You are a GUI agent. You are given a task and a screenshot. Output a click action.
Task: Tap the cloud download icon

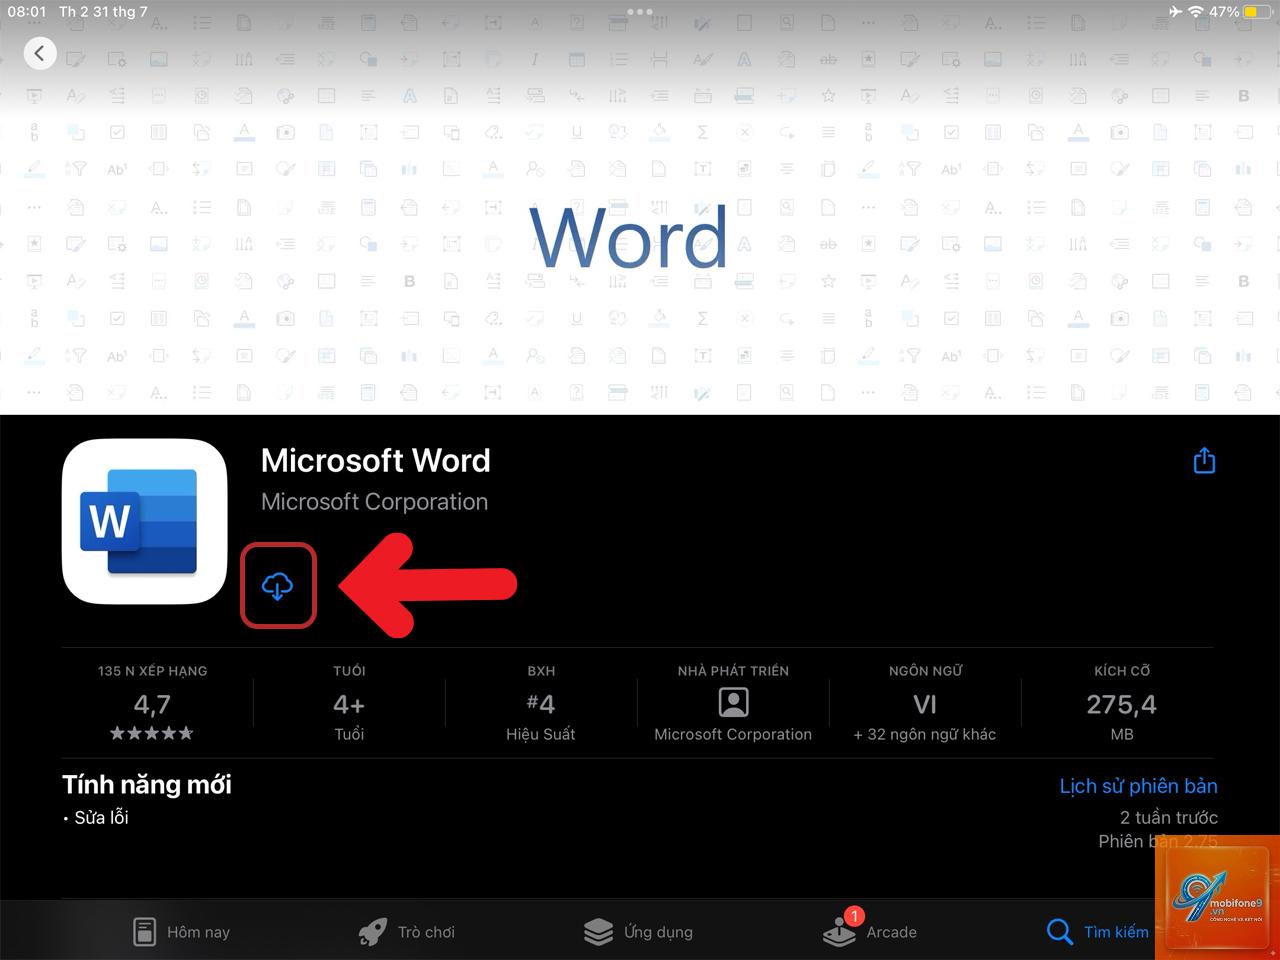click(x=277, y=586)
